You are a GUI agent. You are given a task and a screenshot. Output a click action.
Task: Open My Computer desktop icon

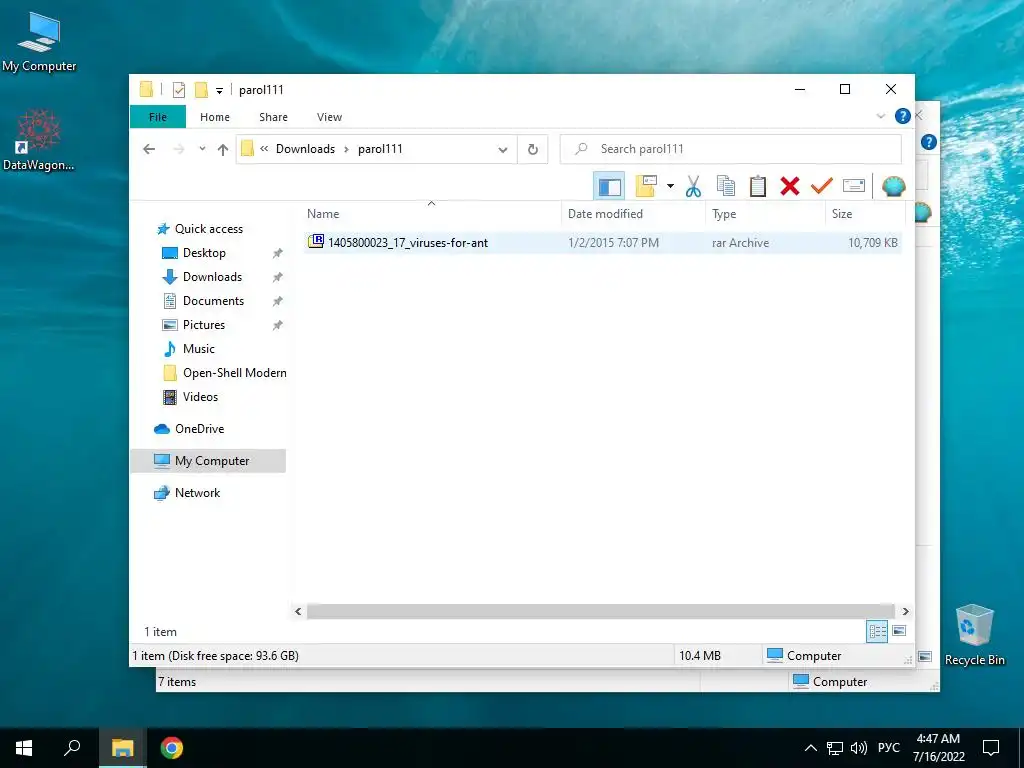pos(39,42)
